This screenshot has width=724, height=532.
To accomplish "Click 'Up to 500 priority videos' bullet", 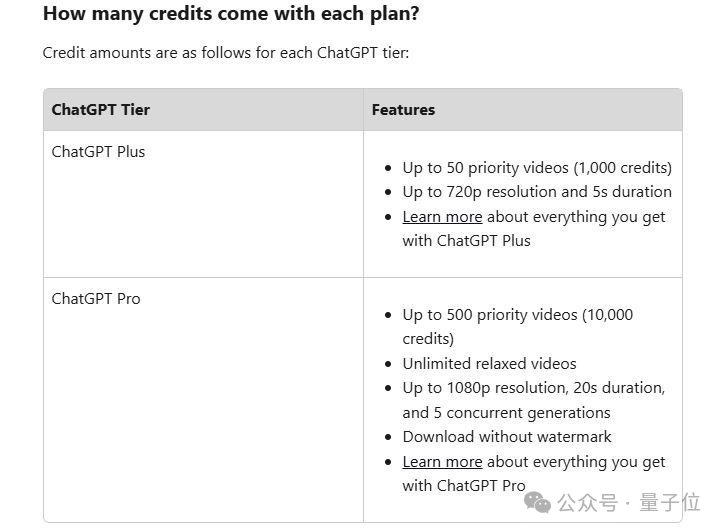I will (518, 326).
